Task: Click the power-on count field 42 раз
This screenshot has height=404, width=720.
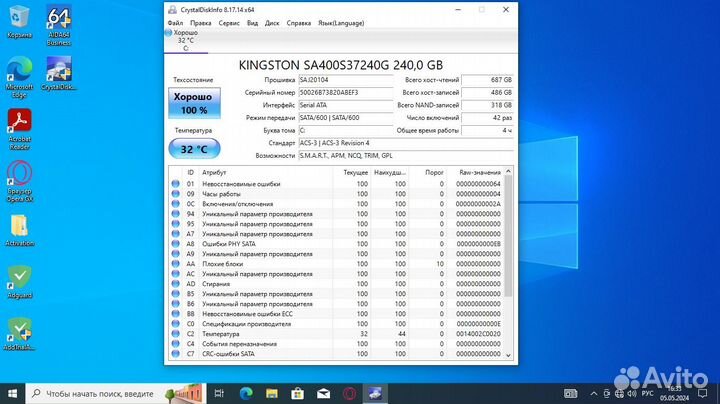Action: pos(487,118)
